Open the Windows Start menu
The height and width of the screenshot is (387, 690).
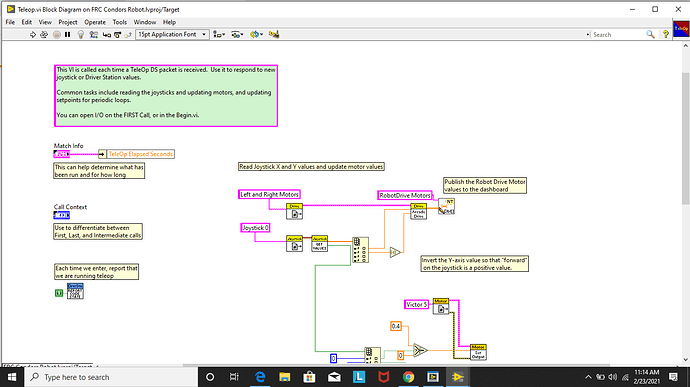point(12,377)
